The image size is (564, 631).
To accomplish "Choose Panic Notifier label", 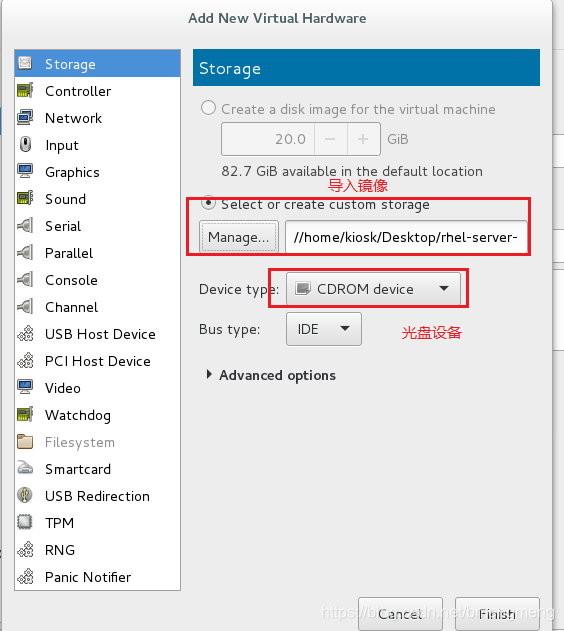I will coord(88,577).
